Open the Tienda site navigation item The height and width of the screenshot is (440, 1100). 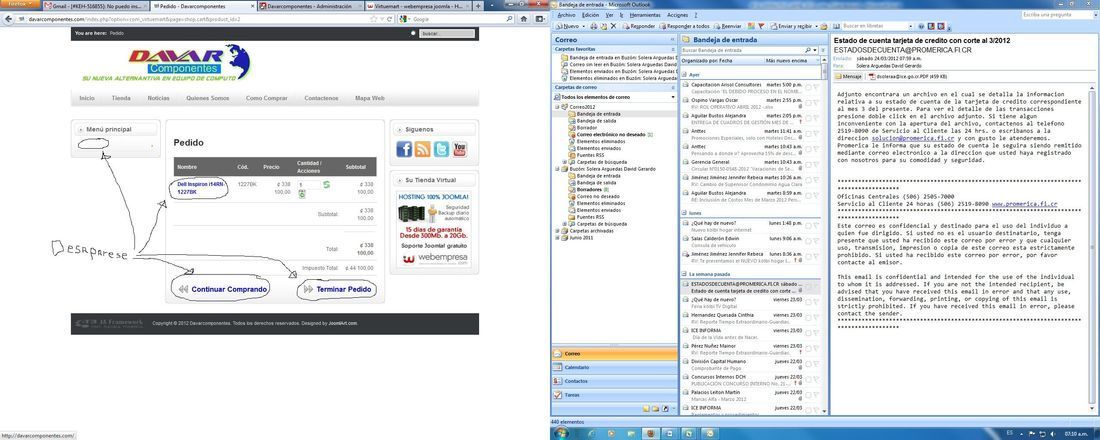[x=121, y=99]
